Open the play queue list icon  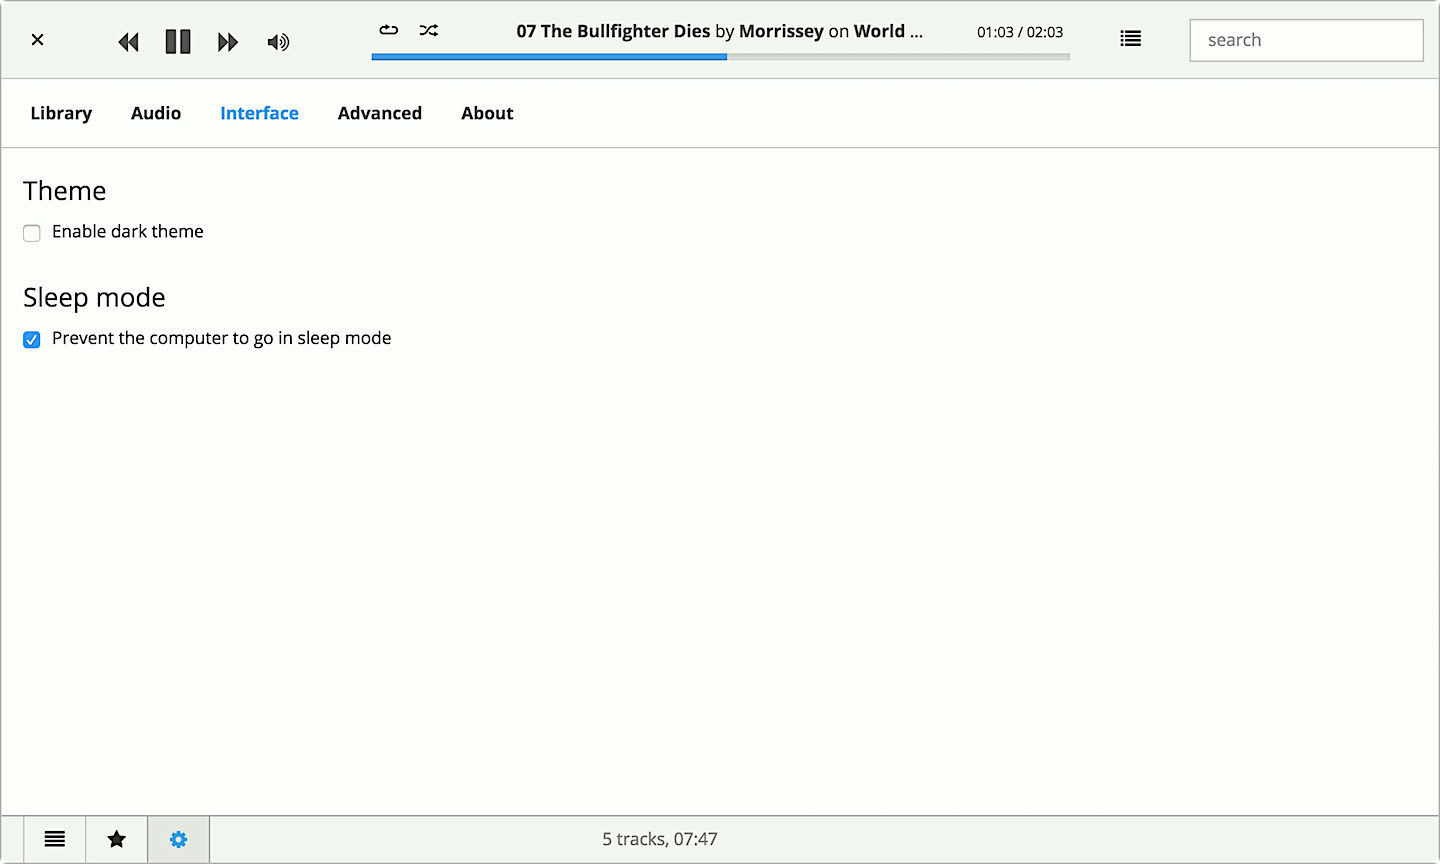tap(1130, 39)
